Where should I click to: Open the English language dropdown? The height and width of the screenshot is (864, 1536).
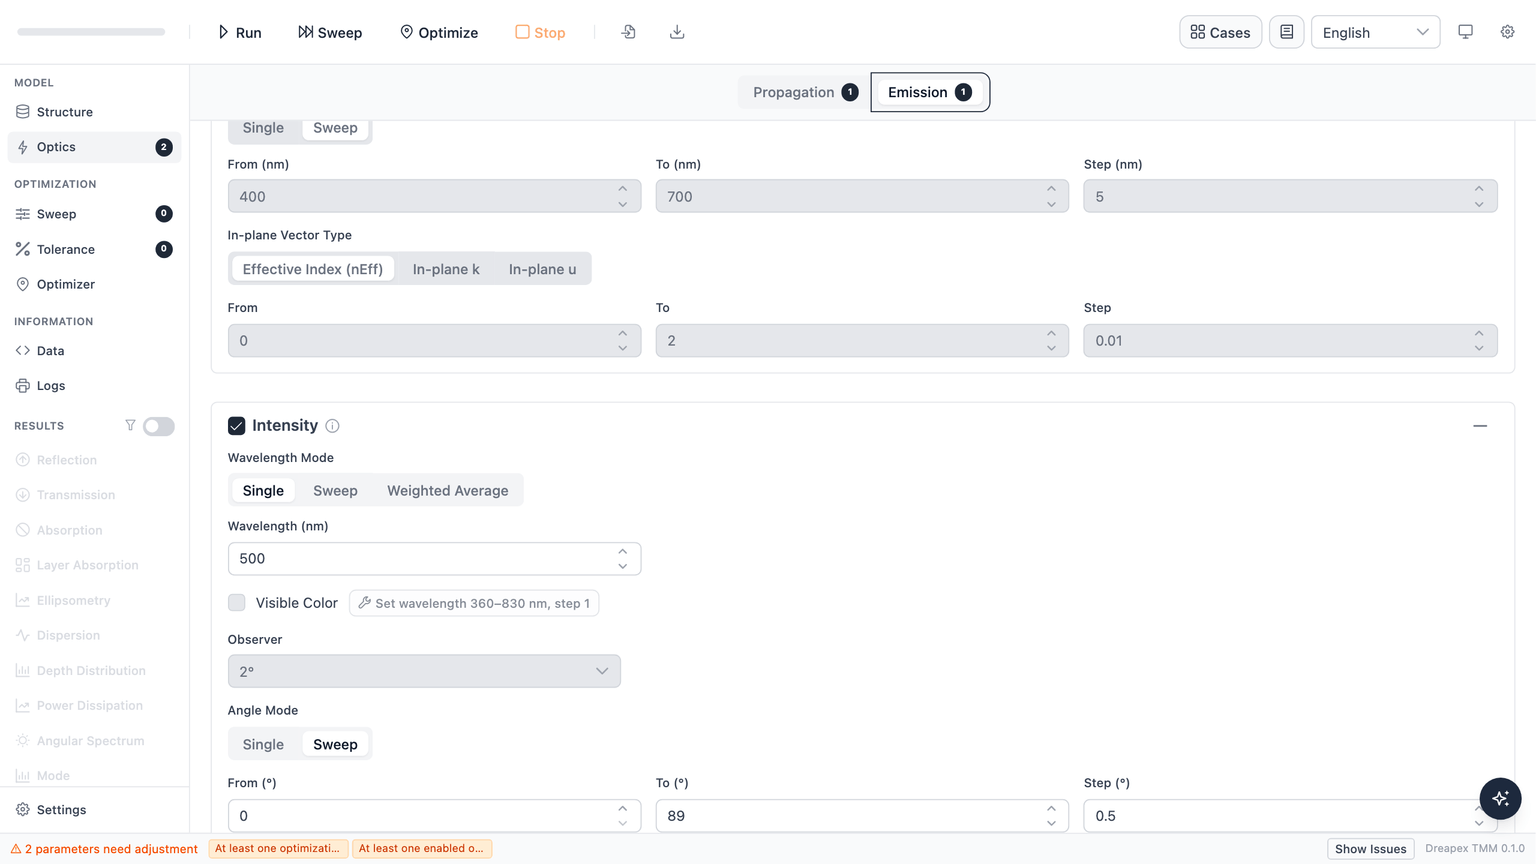(1375, 32)
